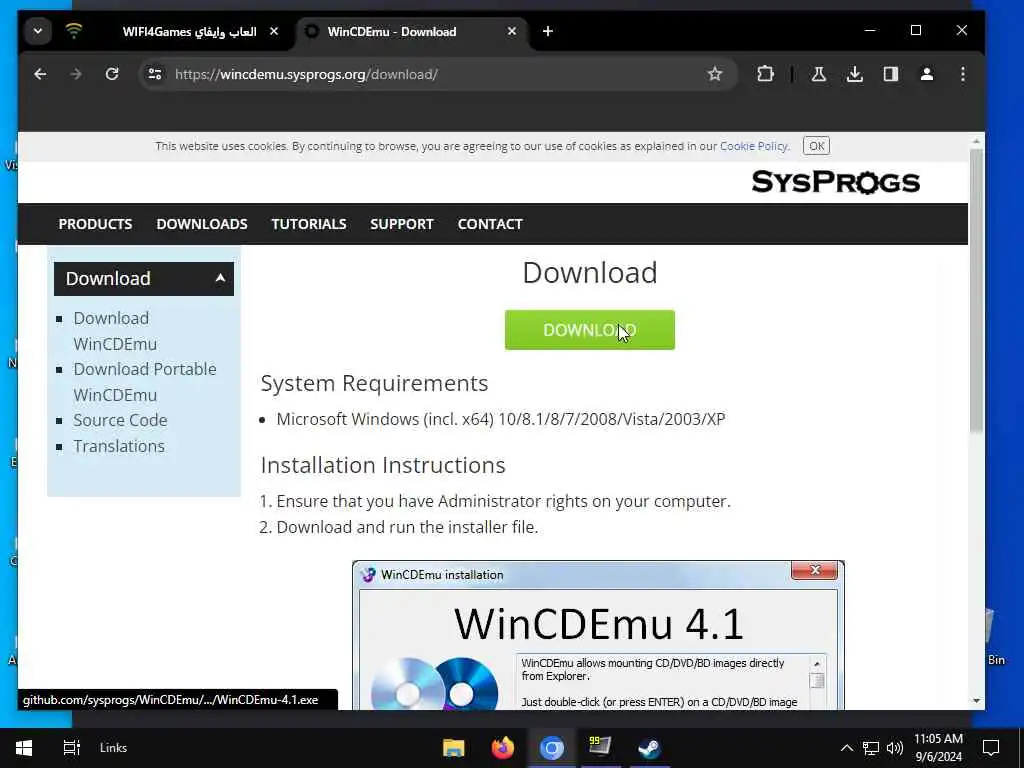Viewport: 1024px width, 768px height.
Task: Open Chrome three-dot menu
Action: click(x=963, y=74)
